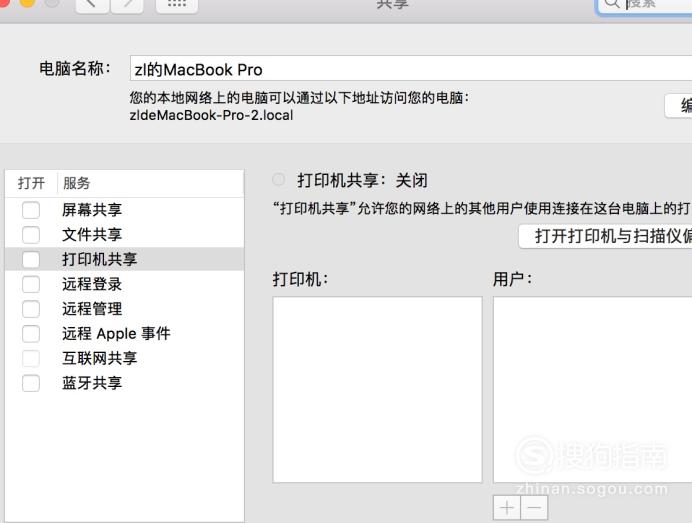
Task: Open 打开打印机与扫描仪 preferences button
Action: click(x=606, y=237)
